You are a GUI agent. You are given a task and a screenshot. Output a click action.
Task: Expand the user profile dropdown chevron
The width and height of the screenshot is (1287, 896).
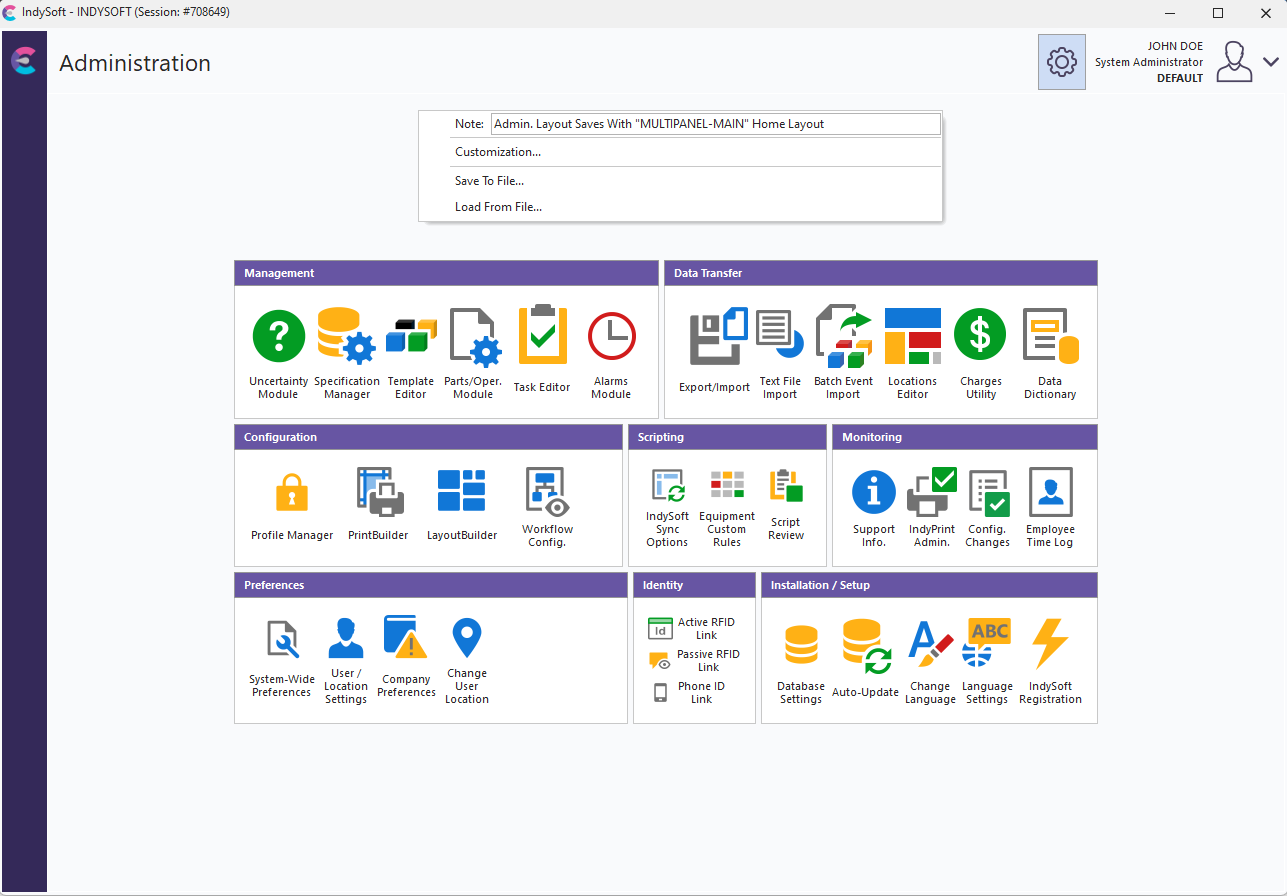click(1270, 62)
